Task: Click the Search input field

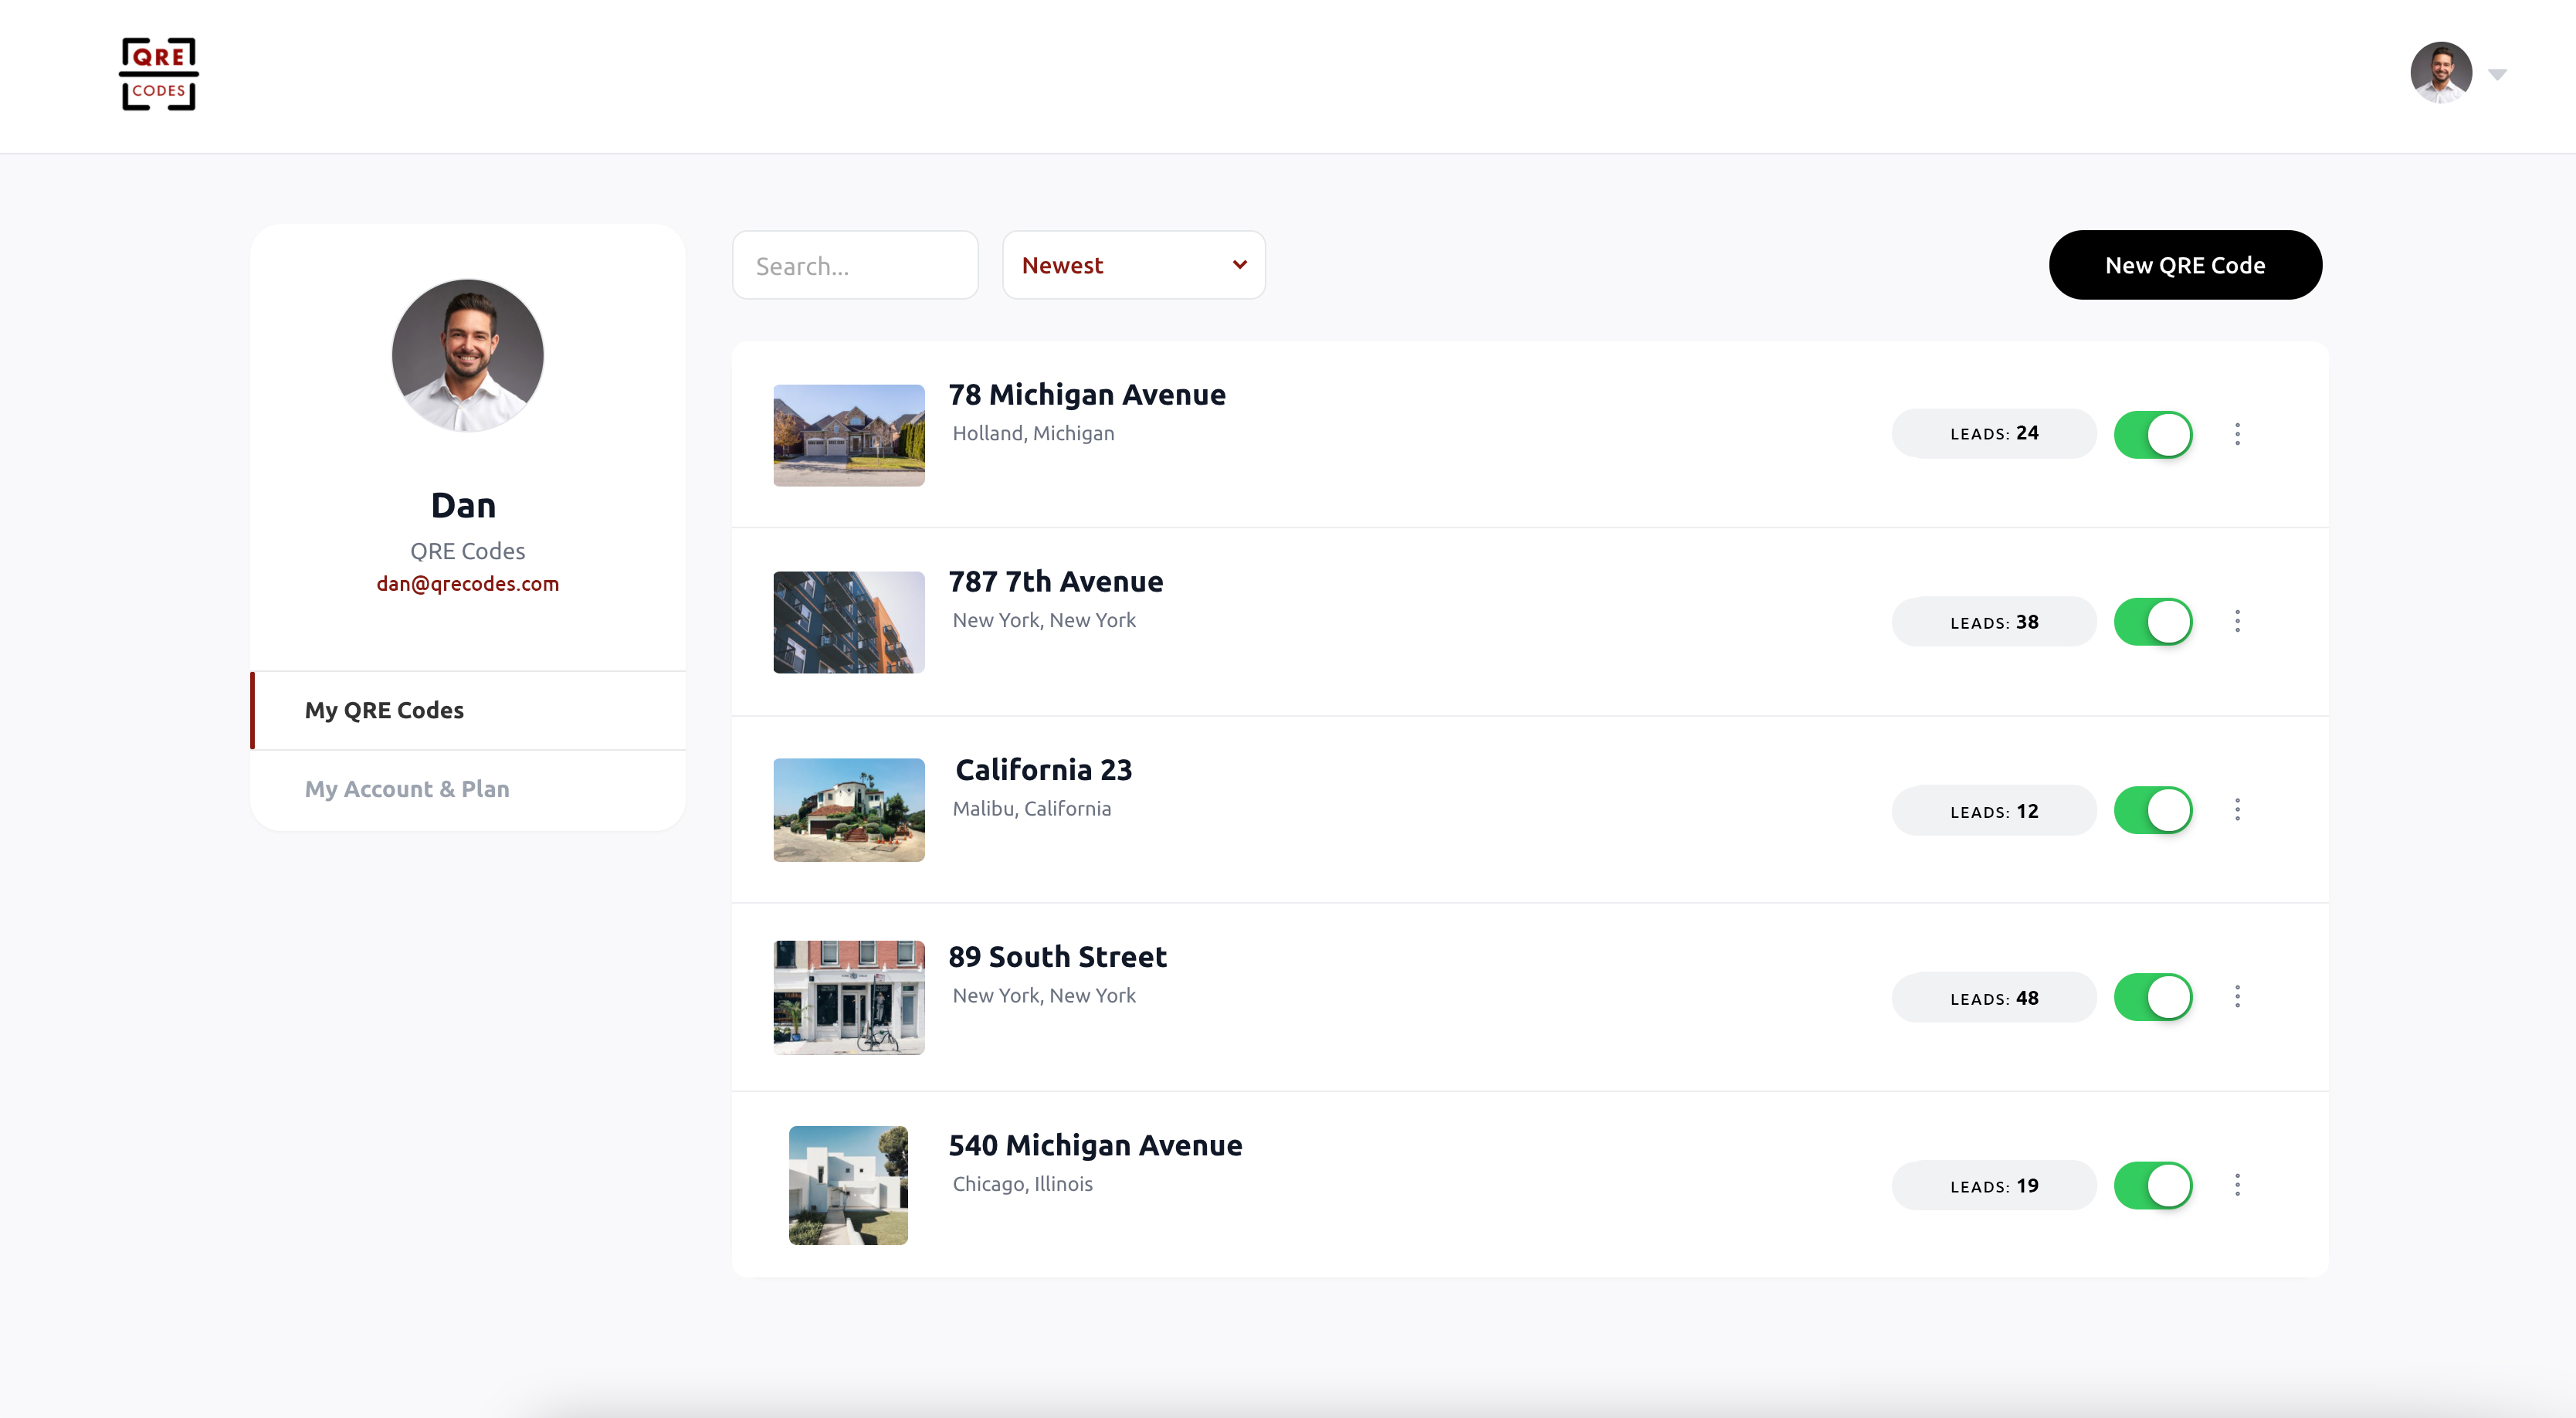Action: (x=854, y=265)
